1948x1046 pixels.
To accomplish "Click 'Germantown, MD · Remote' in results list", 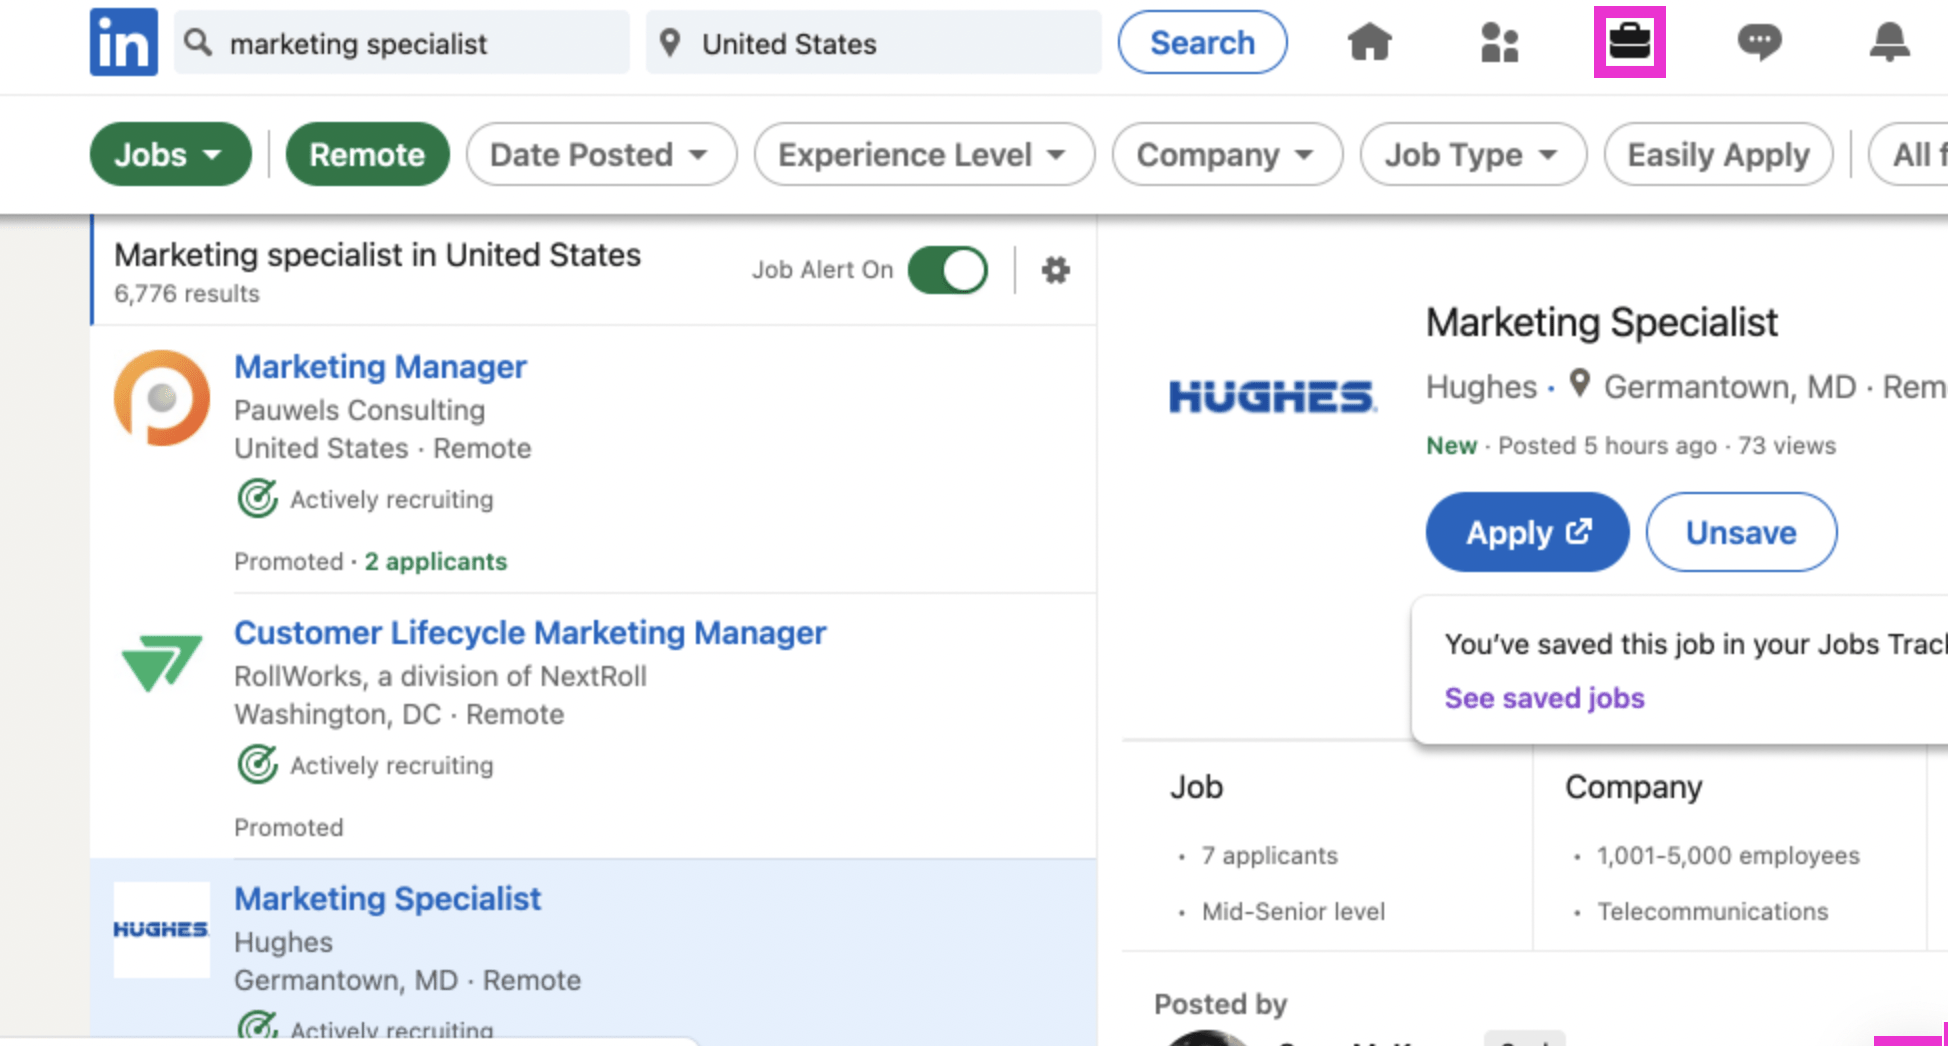I will point(407,980).
